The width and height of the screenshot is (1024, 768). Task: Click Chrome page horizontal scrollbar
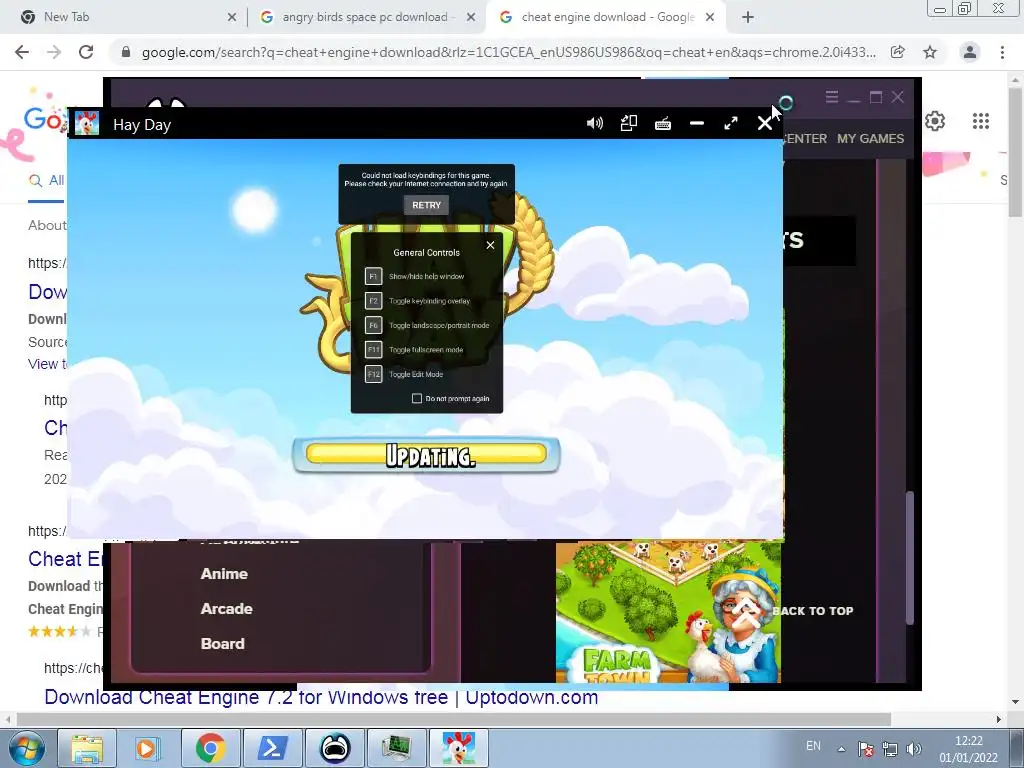[453, 719]
